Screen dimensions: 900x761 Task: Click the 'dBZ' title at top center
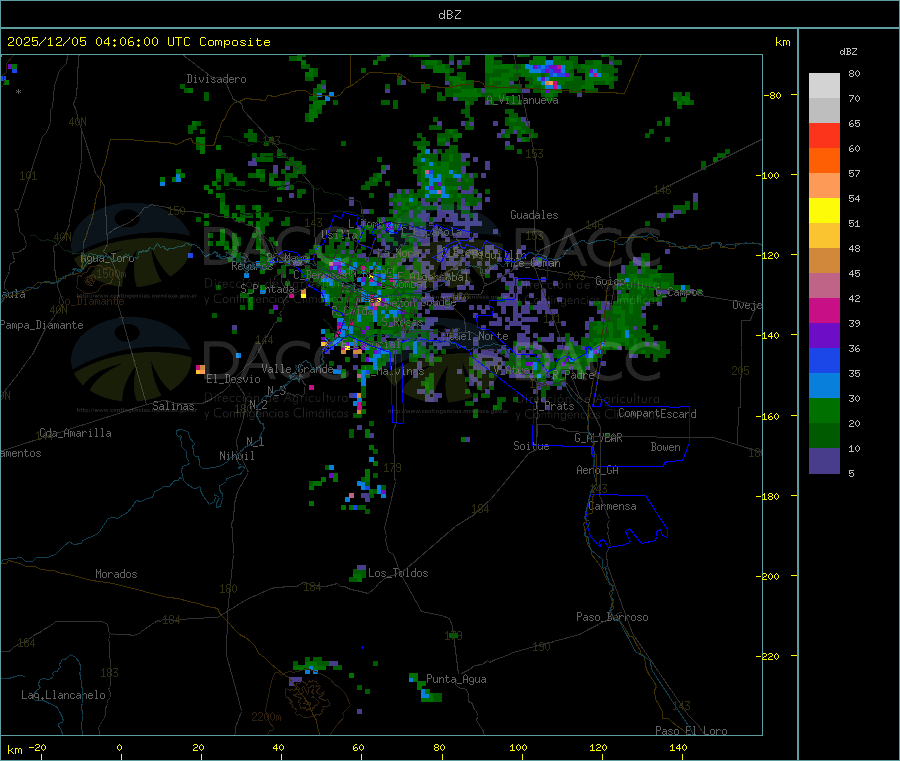point(449,15)
